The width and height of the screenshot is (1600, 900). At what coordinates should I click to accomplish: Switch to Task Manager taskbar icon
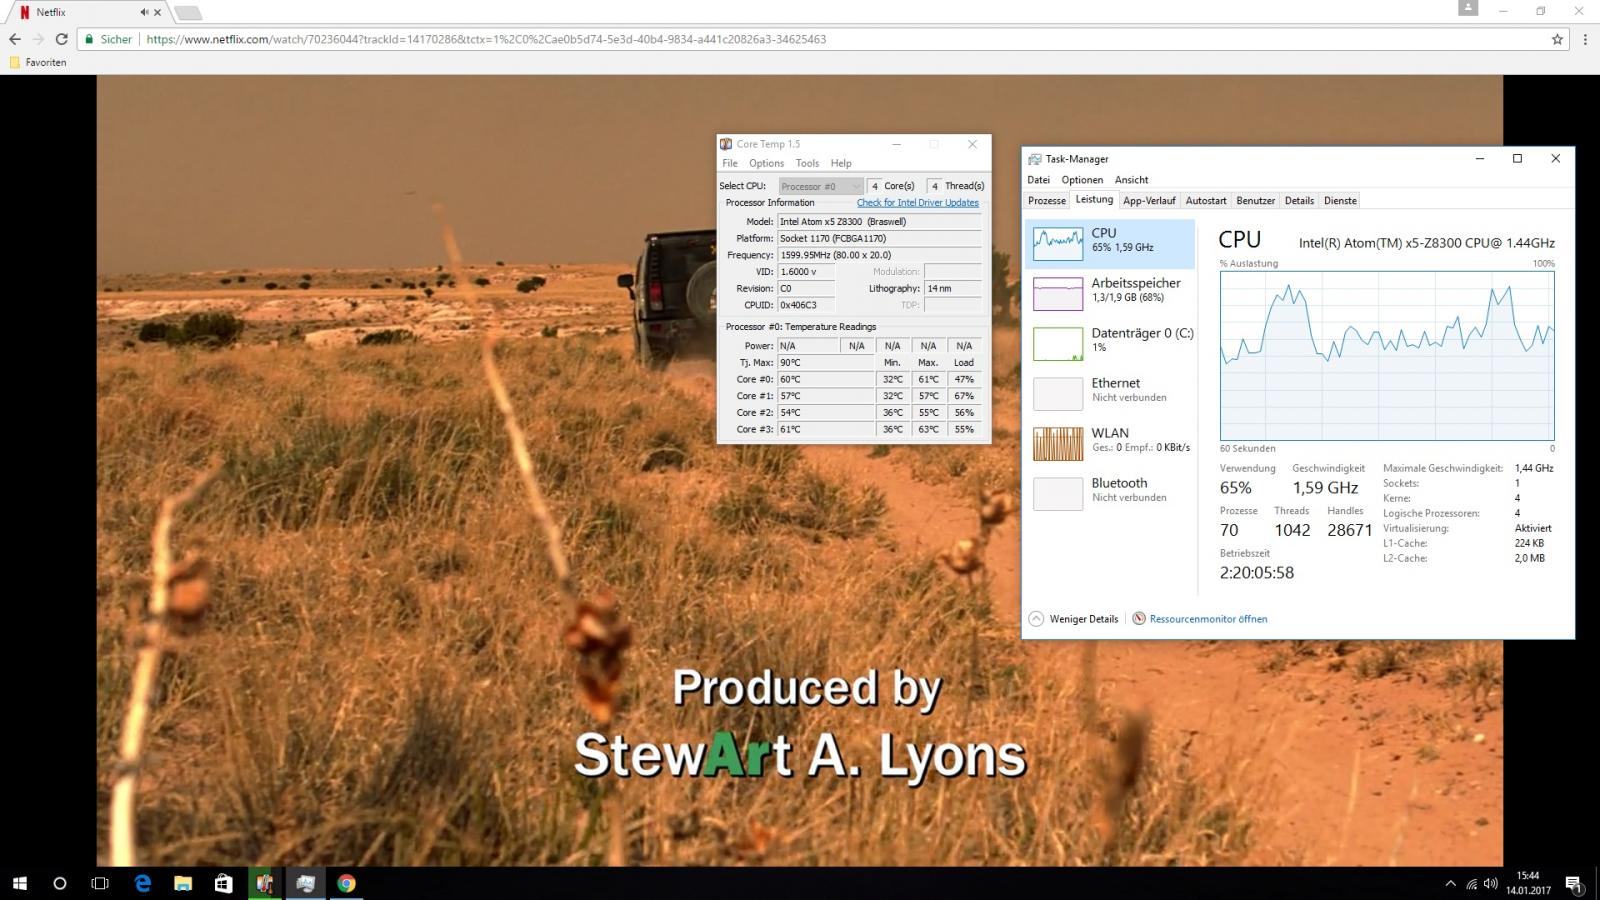306,883
